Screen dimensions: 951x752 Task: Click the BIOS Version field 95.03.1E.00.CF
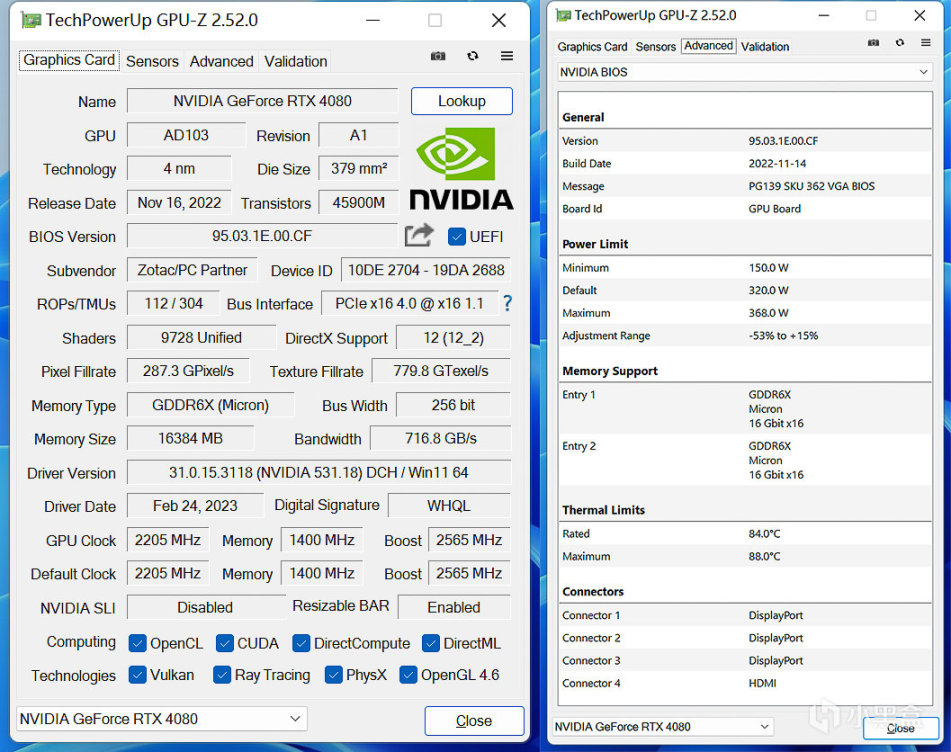click(262, 236)
